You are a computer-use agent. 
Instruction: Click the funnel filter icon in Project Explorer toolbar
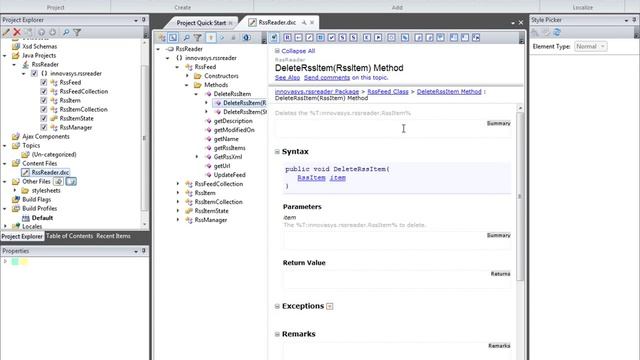(x=77, y=32)
